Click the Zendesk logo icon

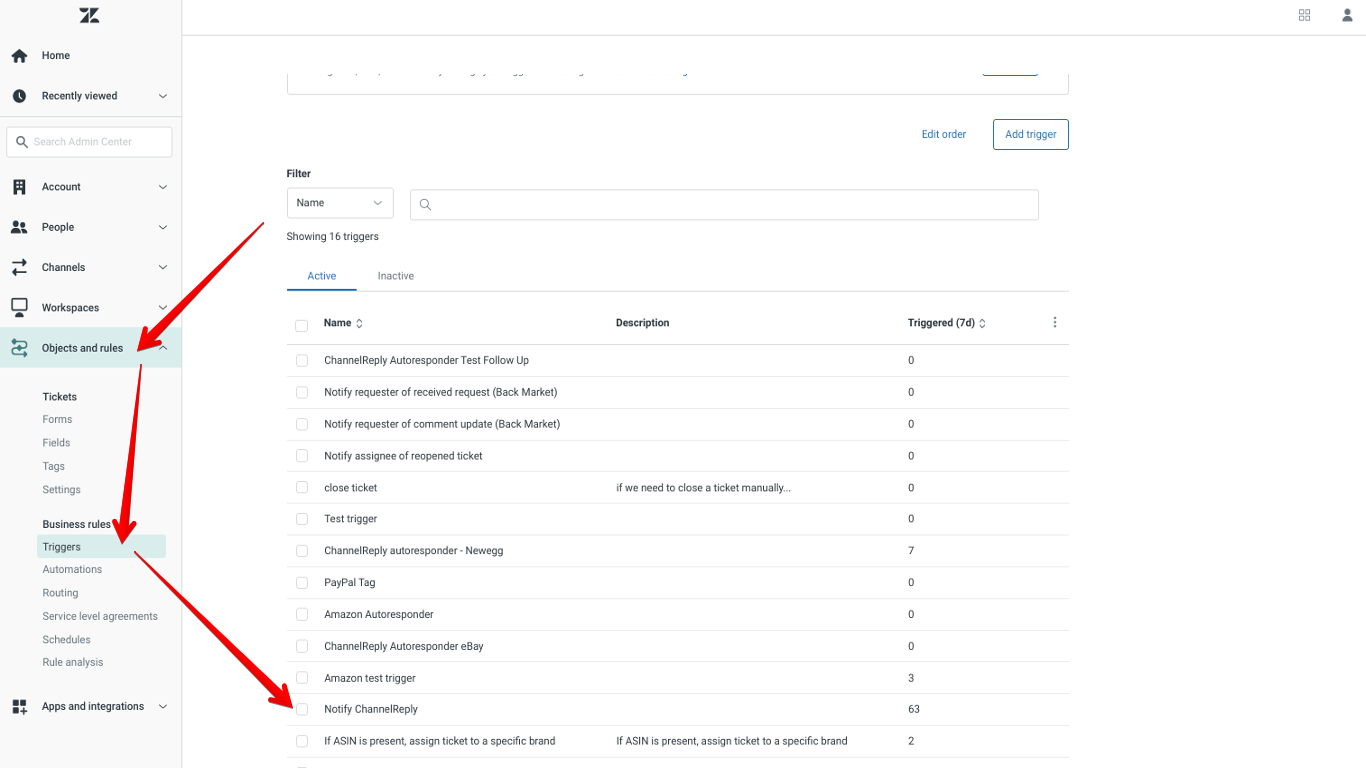tap(89, 15)
